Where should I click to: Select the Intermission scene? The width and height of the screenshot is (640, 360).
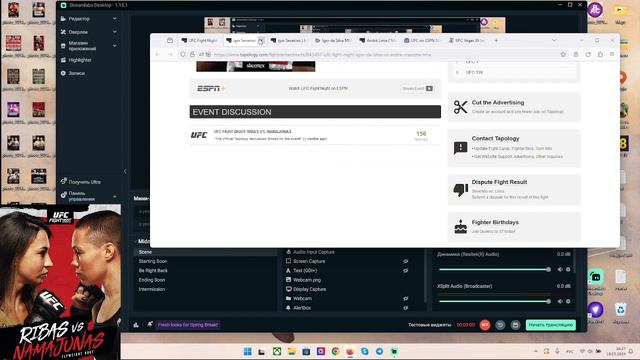(152, 289)
